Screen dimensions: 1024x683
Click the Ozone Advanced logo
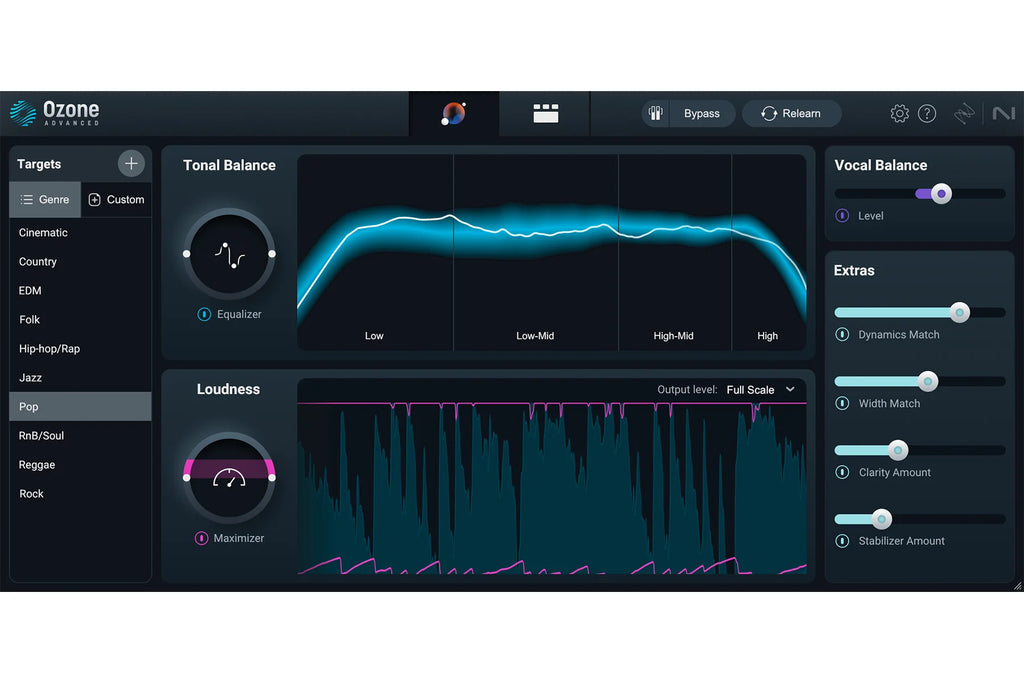[x=57, y=111]
